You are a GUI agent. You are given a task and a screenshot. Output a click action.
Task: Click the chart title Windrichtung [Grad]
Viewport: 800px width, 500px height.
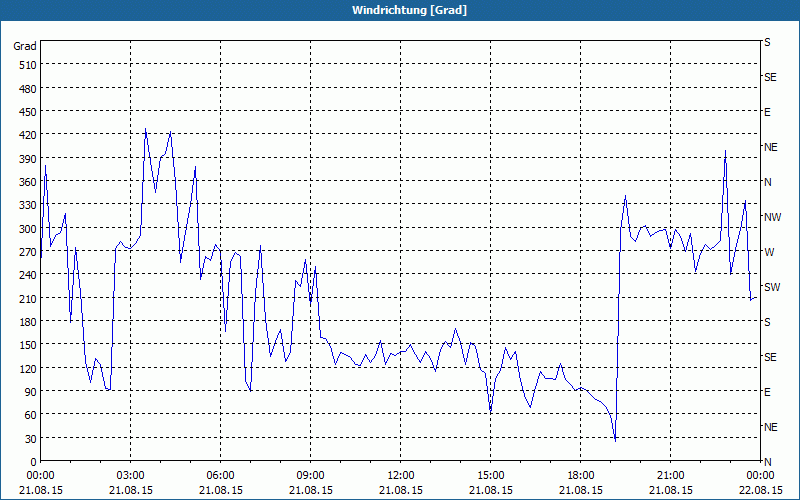(x=409, y=10)
